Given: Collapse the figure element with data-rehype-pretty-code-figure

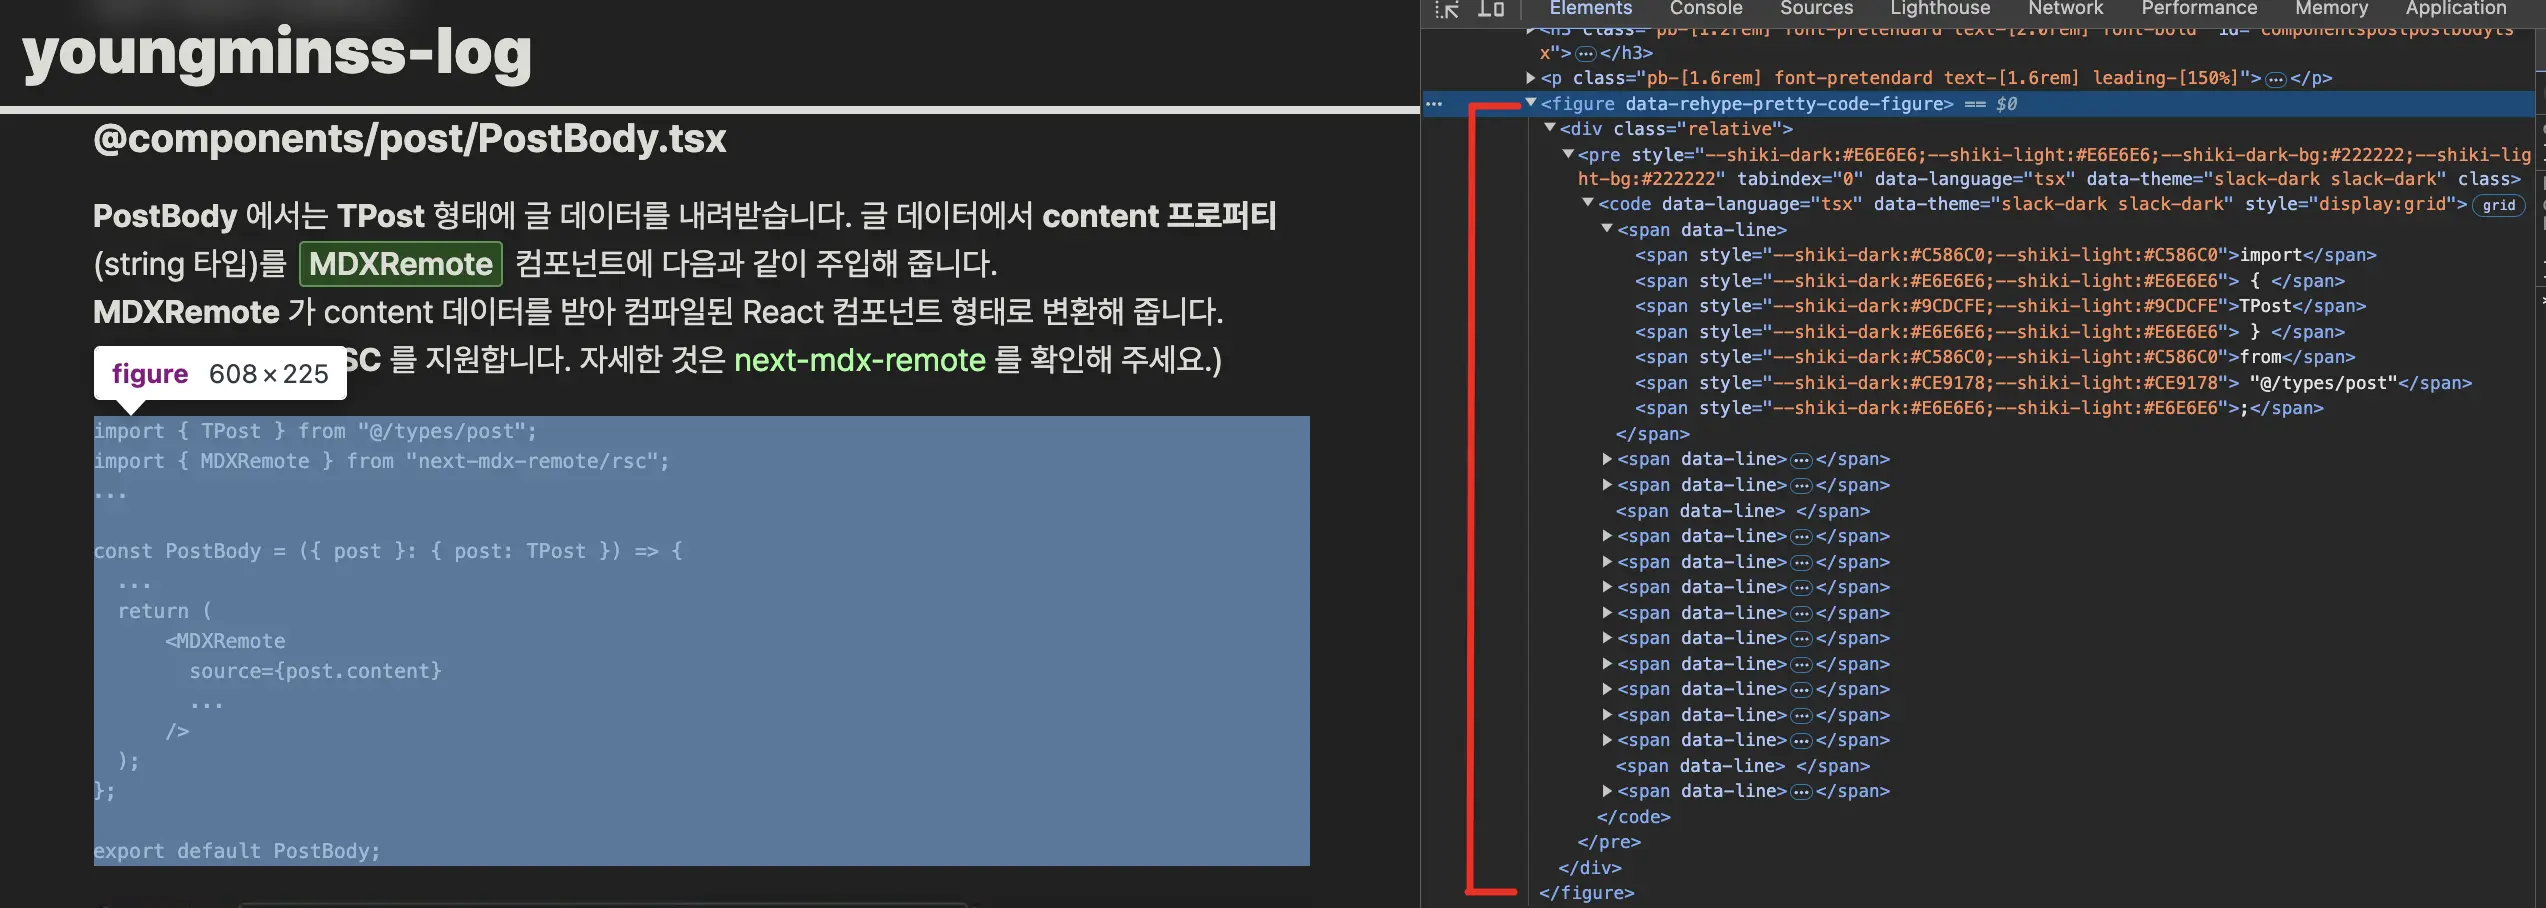Looking at the screenshot, I should (x=1530, y=103).
